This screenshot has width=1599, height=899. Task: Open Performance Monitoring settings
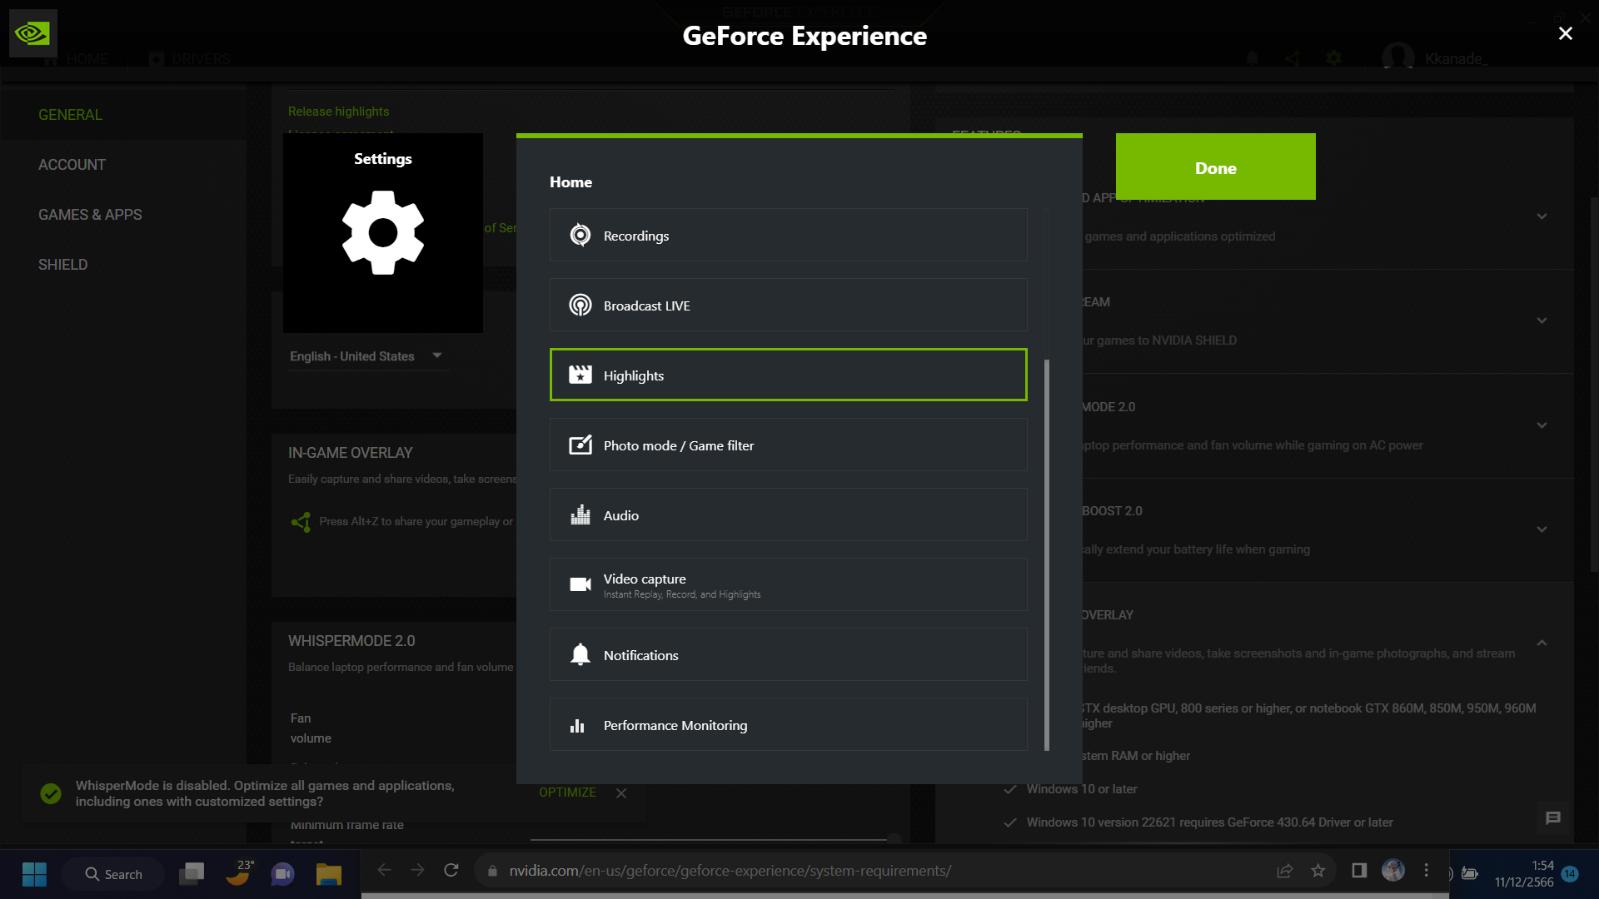click(788, 725)
